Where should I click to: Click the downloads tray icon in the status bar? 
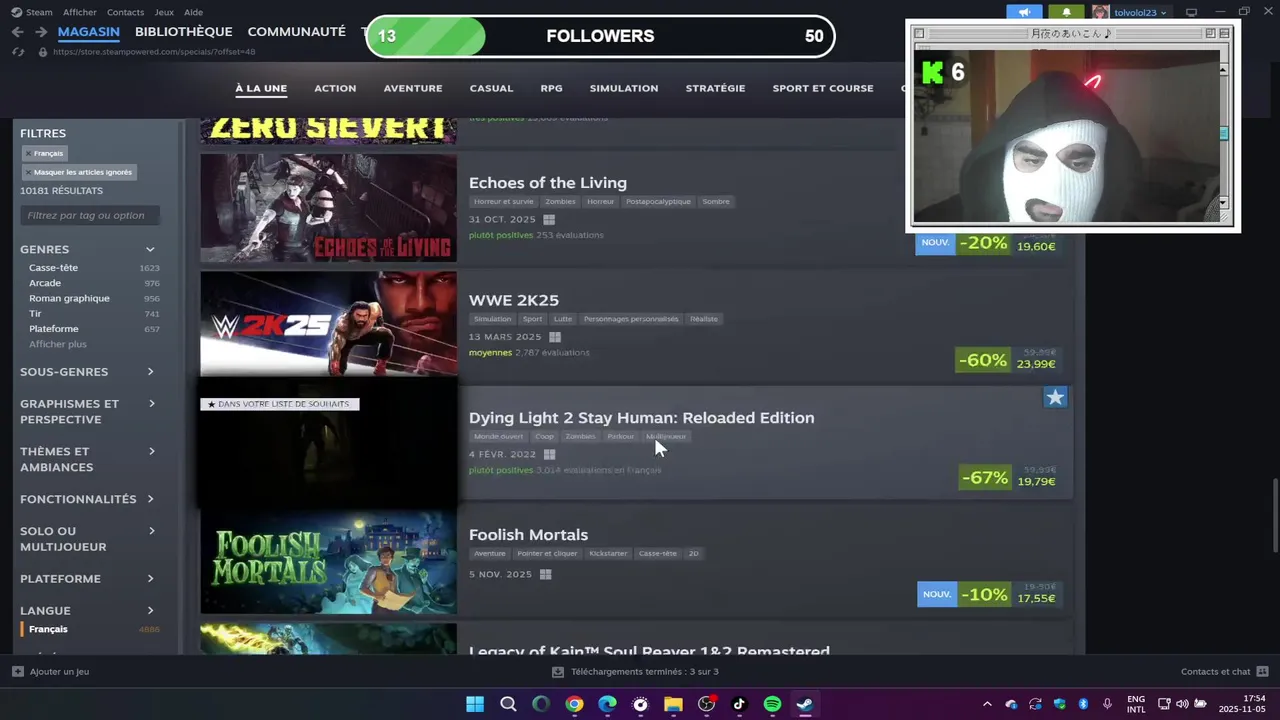(x=558, y=671)
